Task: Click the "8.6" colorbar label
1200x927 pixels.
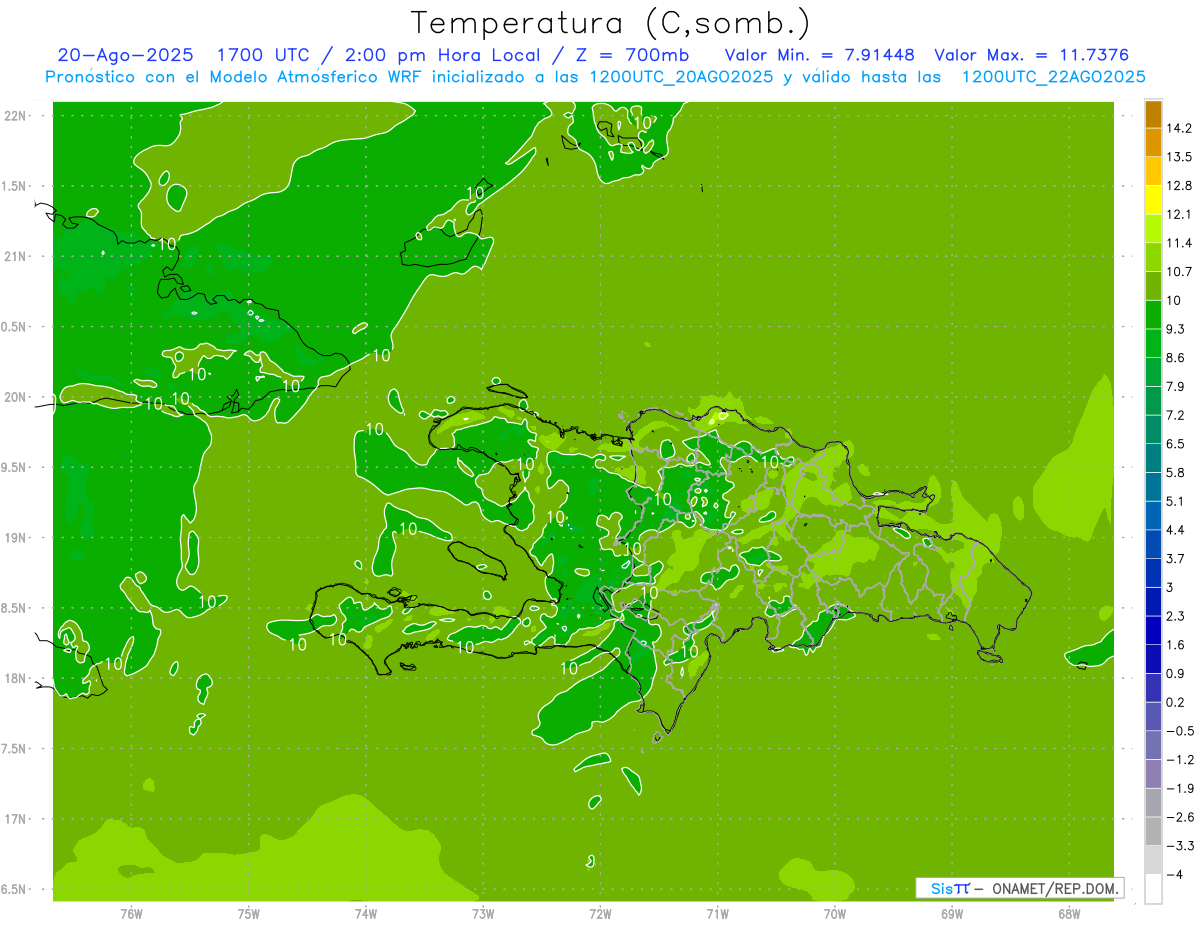Action: 1175,358
